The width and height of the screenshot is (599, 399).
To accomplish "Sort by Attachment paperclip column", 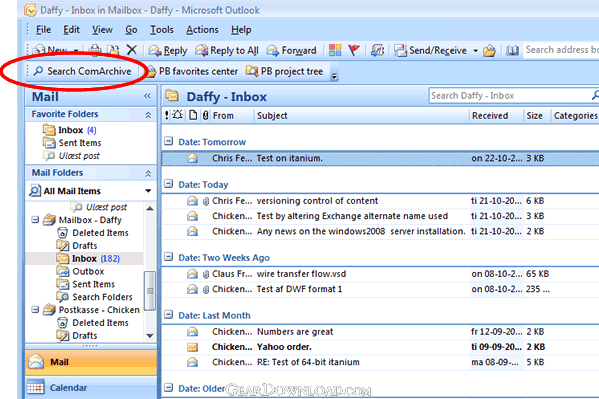I will pyautogui.click(x=206, y=115).
